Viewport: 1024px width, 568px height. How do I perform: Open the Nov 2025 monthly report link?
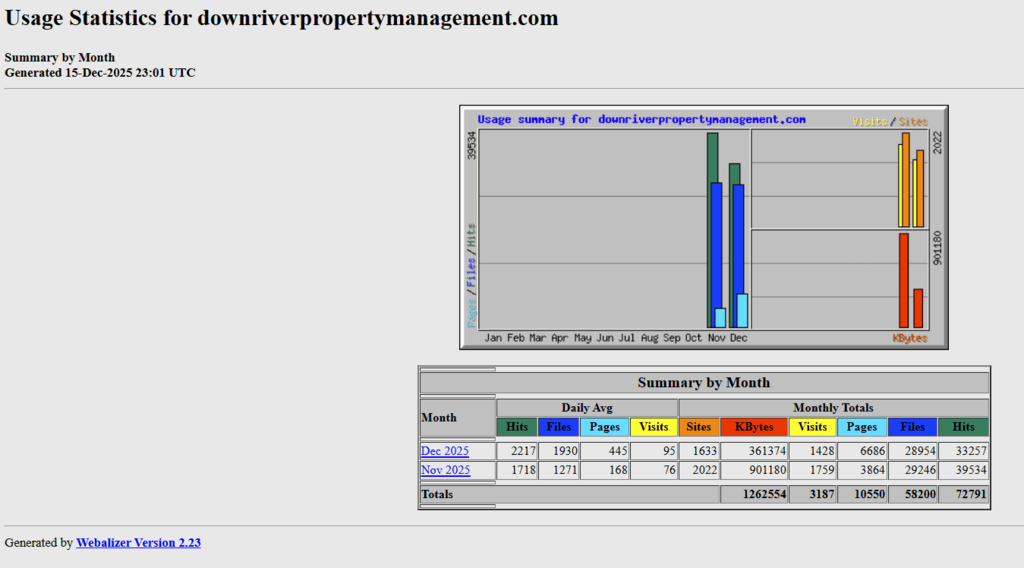[x=445, y=470]
